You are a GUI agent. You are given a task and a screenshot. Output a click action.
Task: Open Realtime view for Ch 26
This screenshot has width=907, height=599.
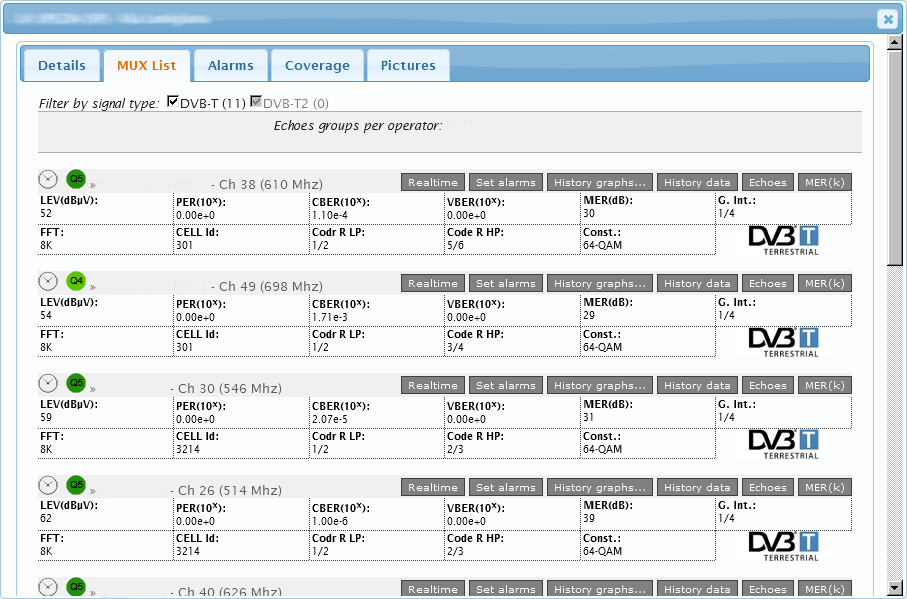[x=433, y=487]
